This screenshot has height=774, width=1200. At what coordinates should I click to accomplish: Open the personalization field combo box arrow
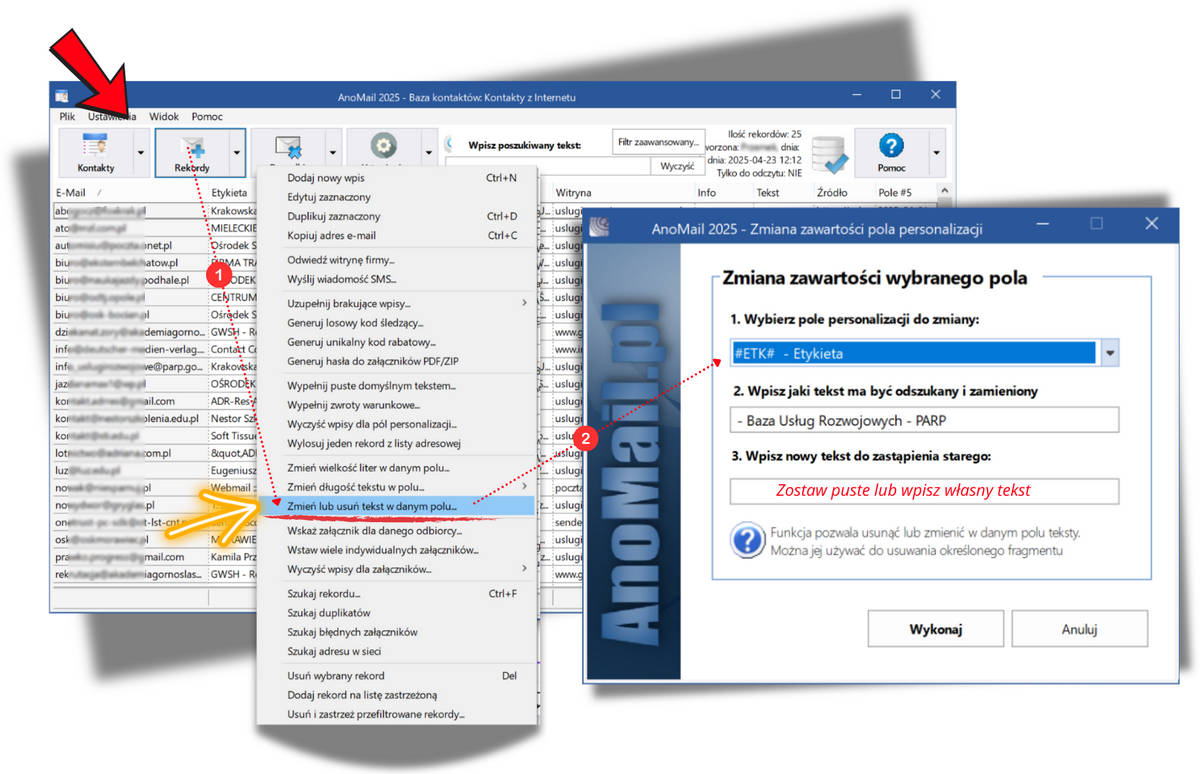coord(1110,353)
